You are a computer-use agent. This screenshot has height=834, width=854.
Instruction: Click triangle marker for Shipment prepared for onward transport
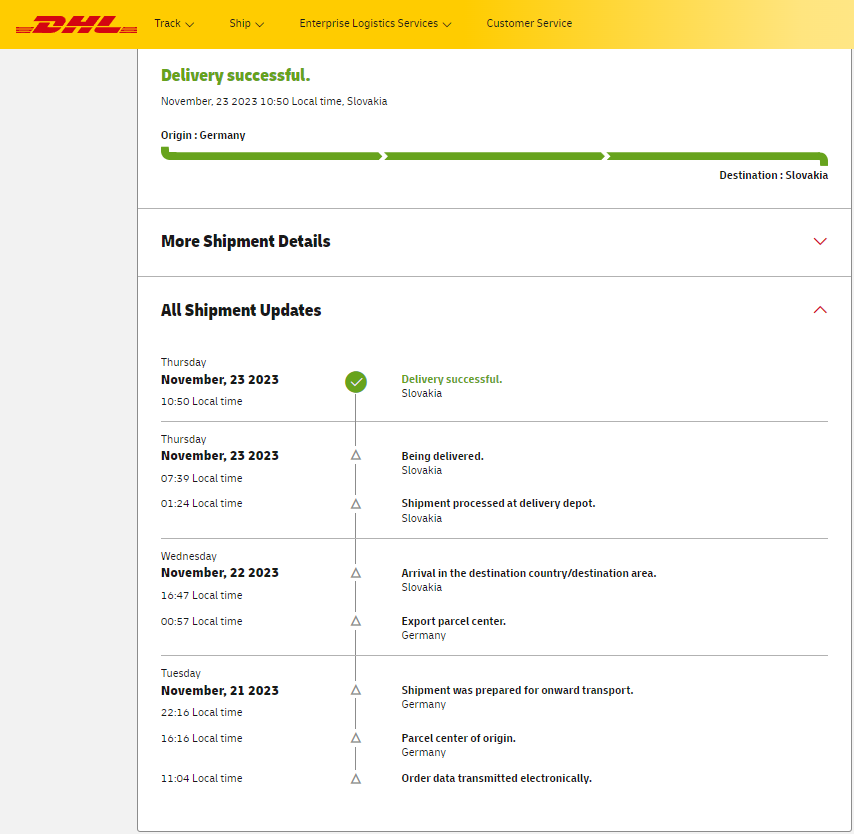point(356,690)
